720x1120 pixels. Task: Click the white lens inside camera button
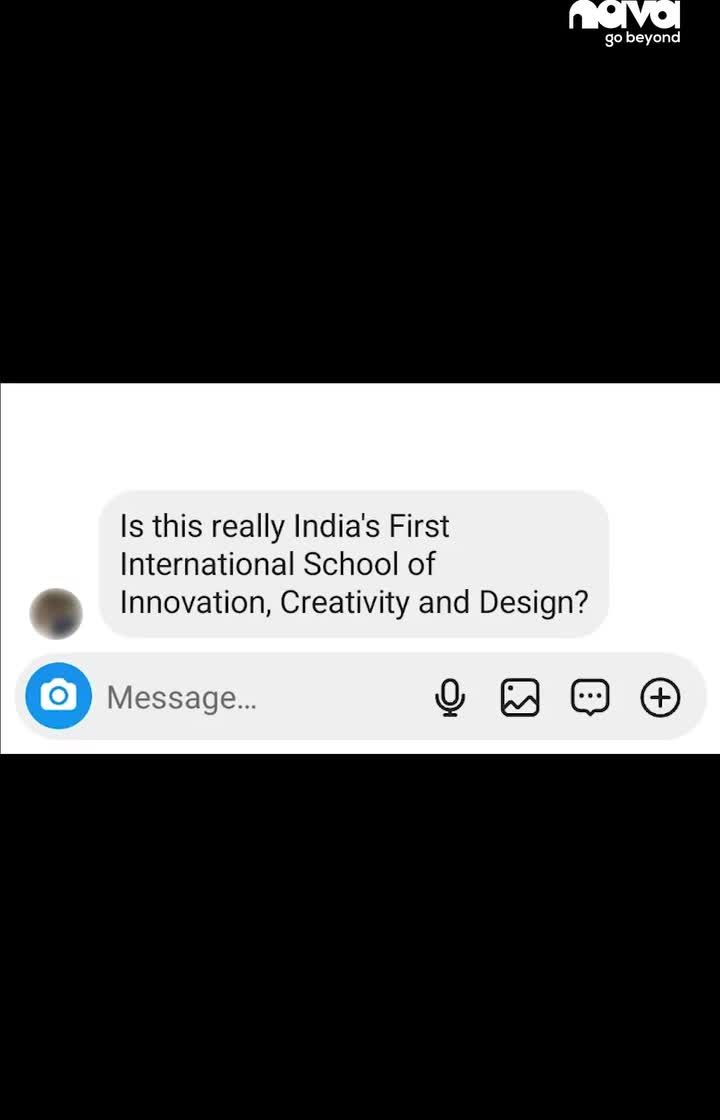59,696
